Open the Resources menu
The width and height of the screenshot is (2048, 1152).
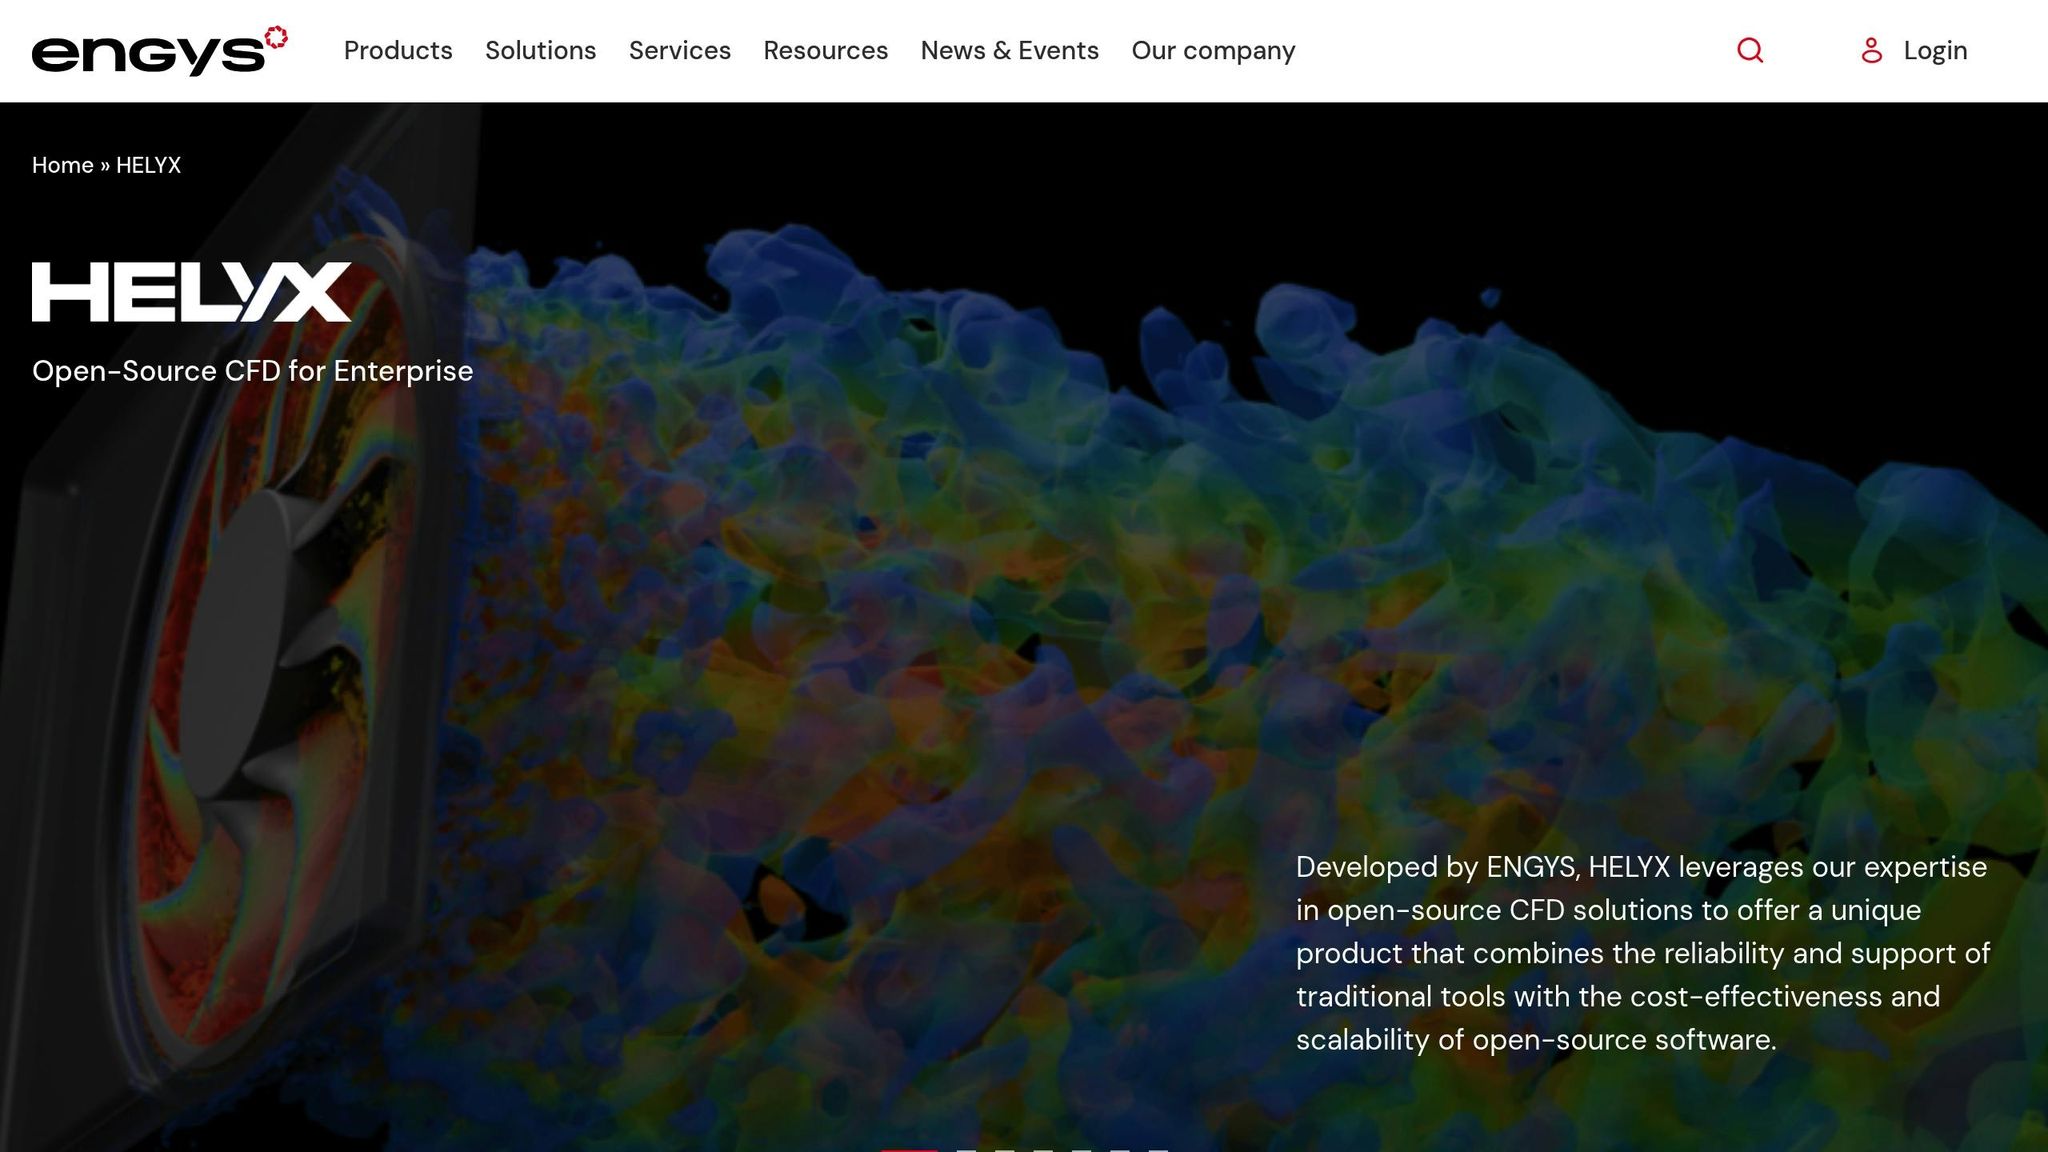[x=825, y=50]
